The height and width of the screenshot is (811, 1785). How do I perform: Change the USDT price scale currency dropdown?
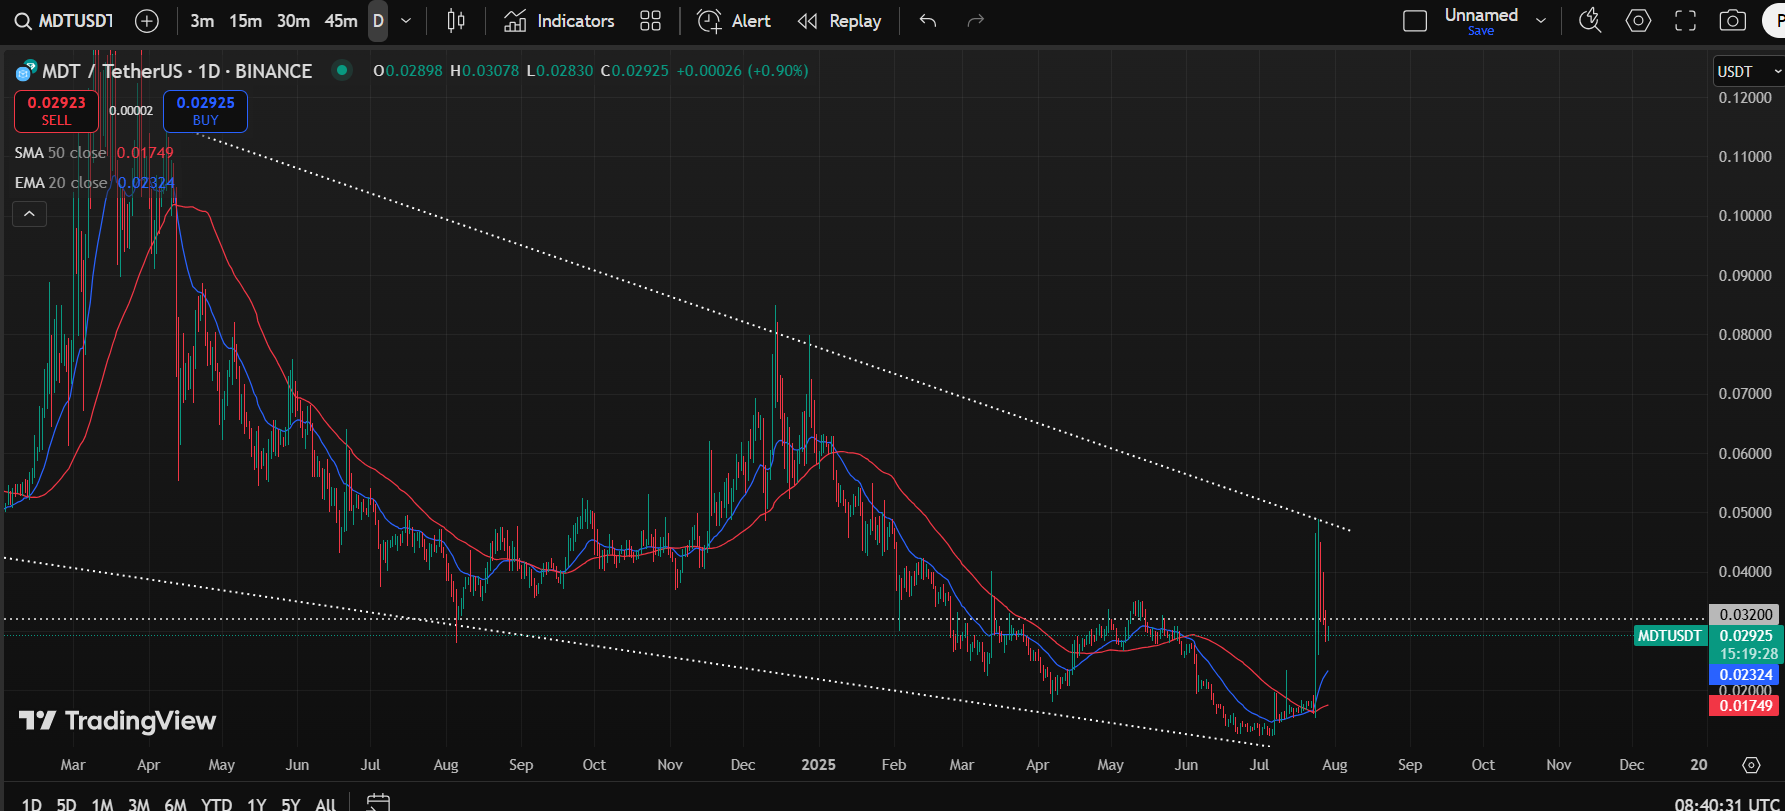1748,72
